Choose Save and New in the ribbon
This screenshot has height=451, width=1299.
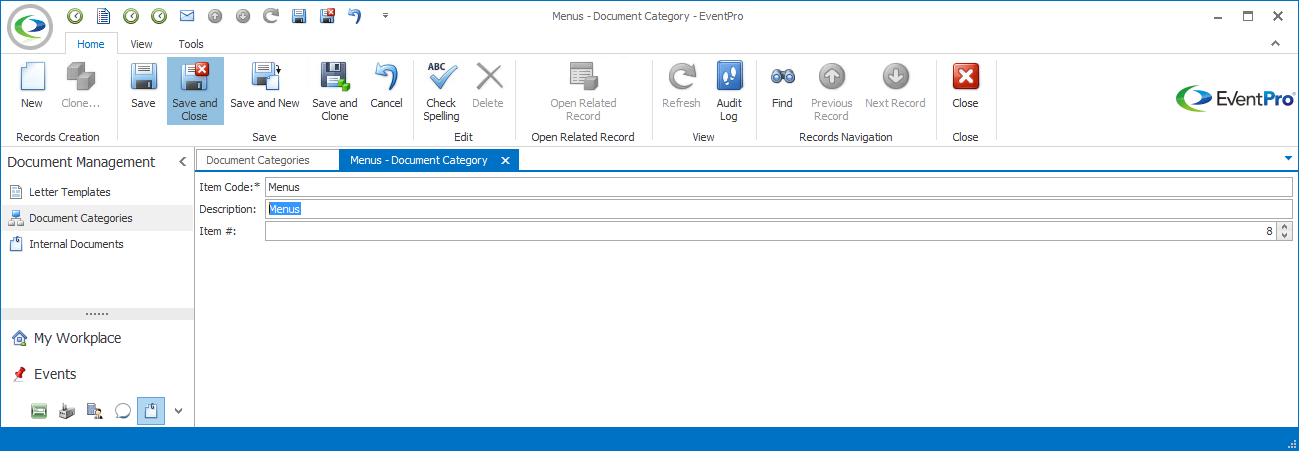tap(265, 86)
